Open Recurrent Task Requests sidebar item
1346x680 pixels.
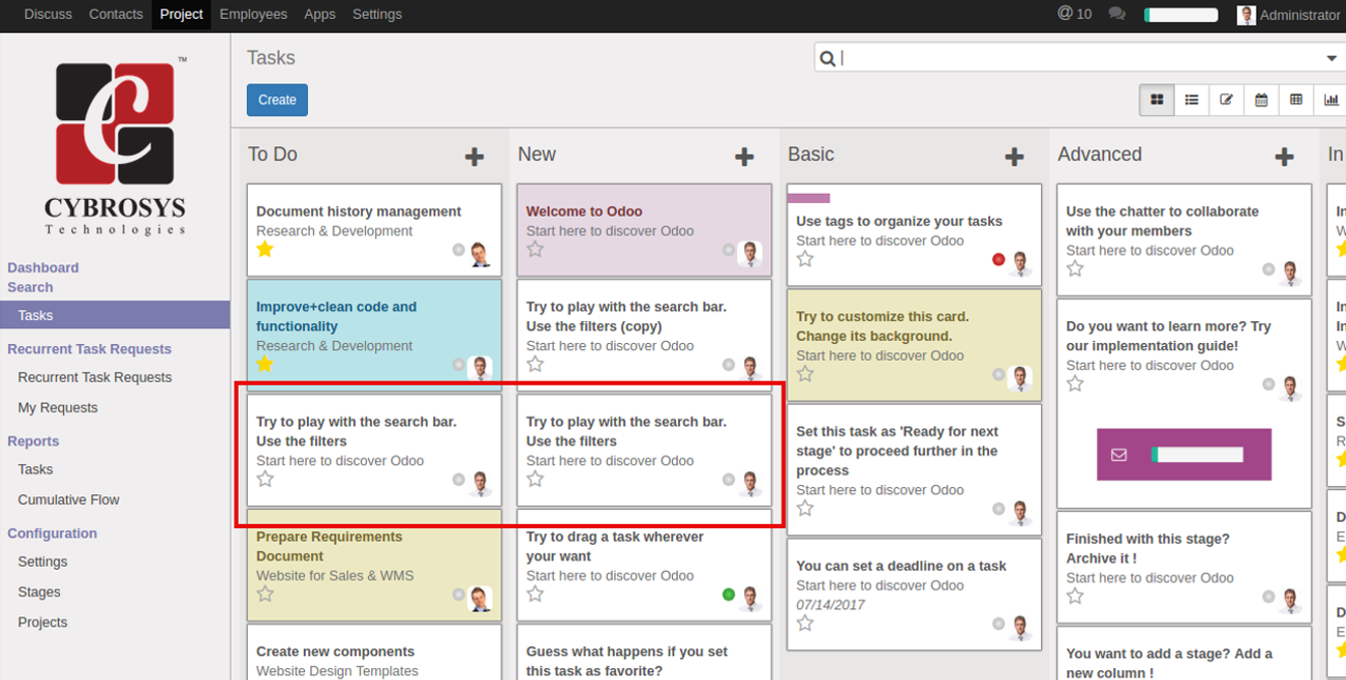point(95,377)
